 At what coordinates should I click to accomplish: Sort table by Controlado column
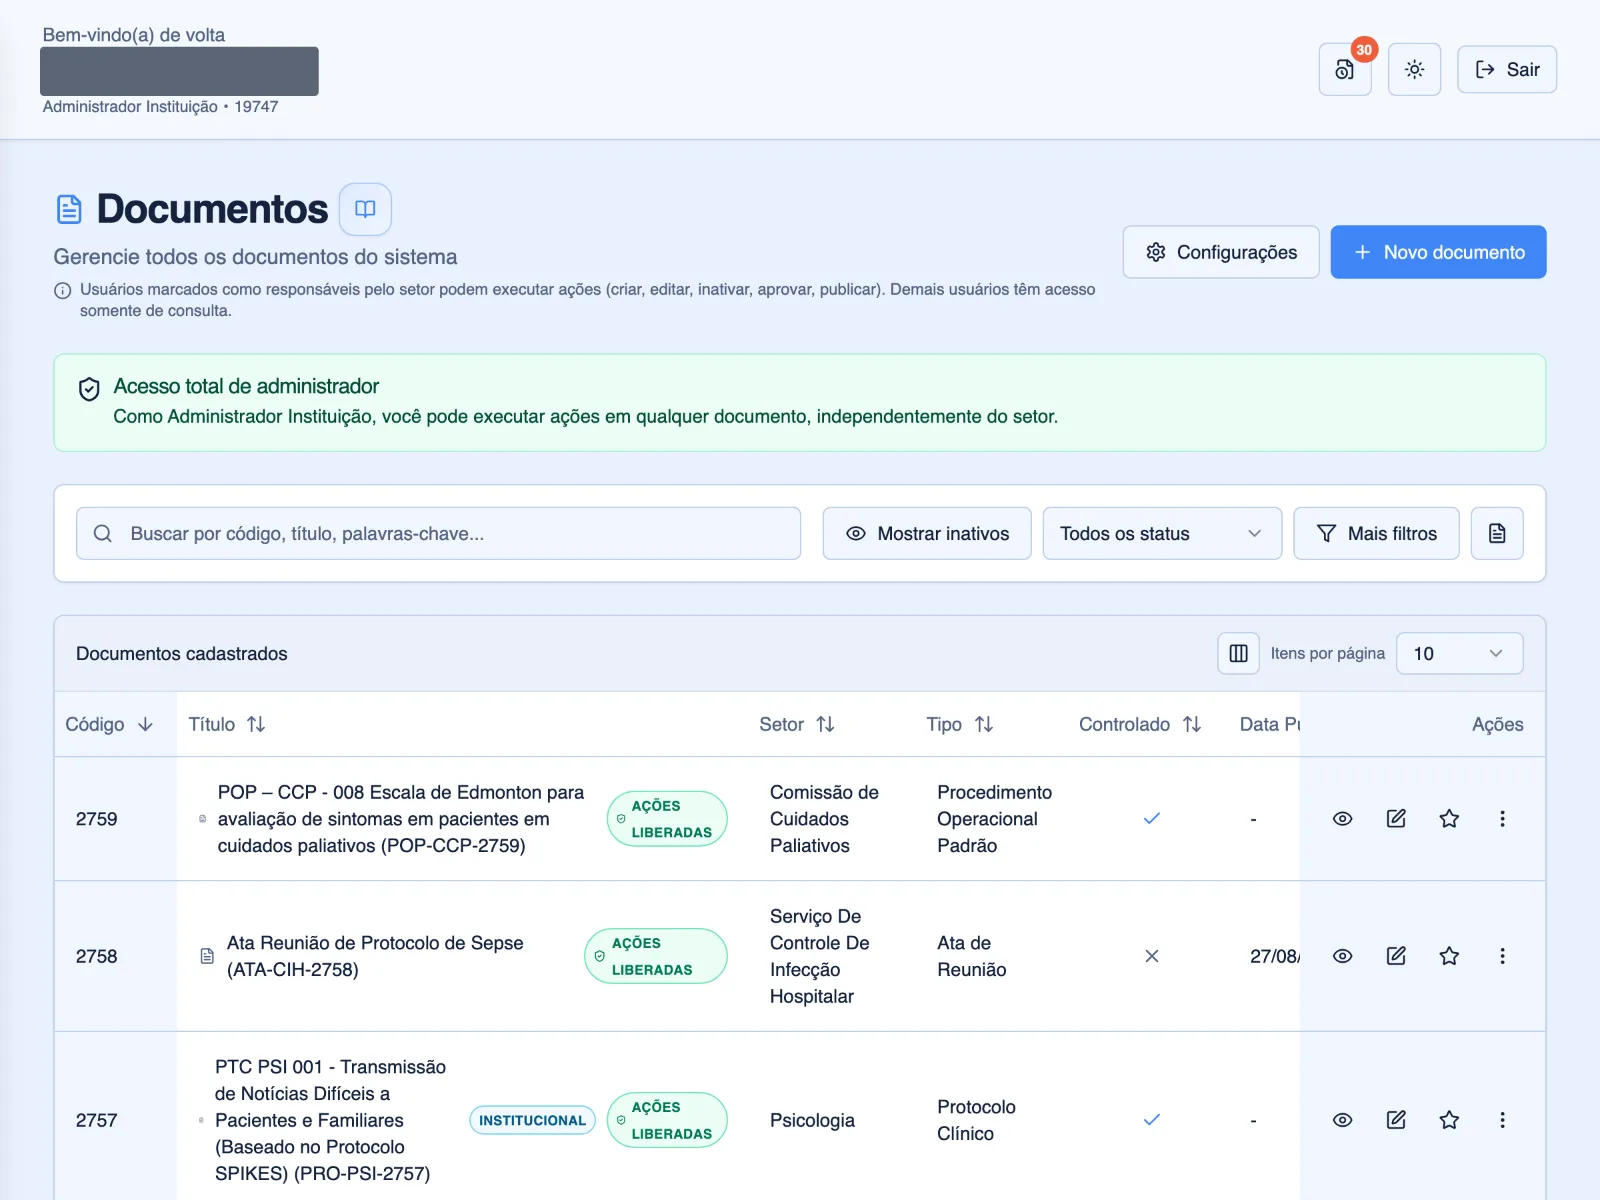tap(1140, 724)
